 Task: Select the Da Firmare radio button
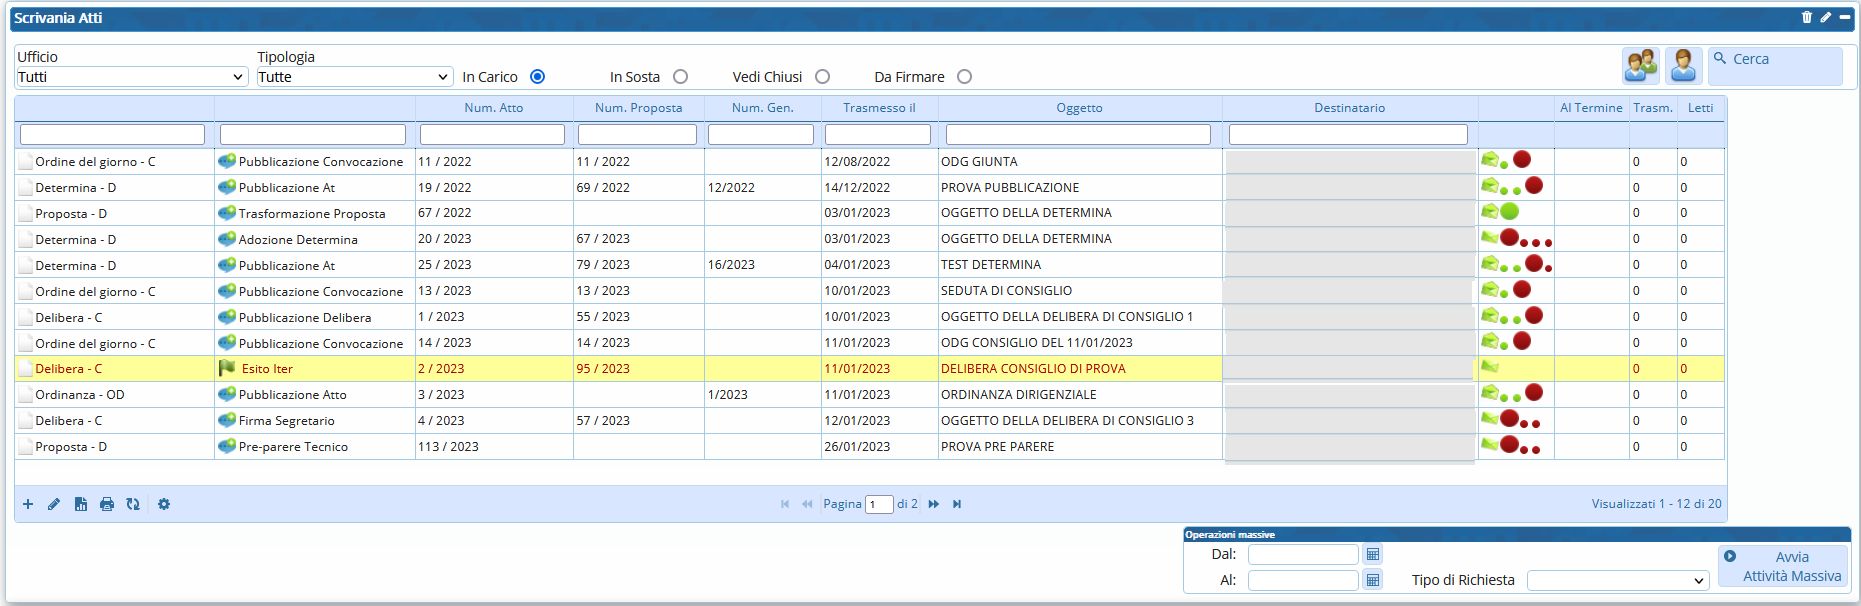(964, 77)
